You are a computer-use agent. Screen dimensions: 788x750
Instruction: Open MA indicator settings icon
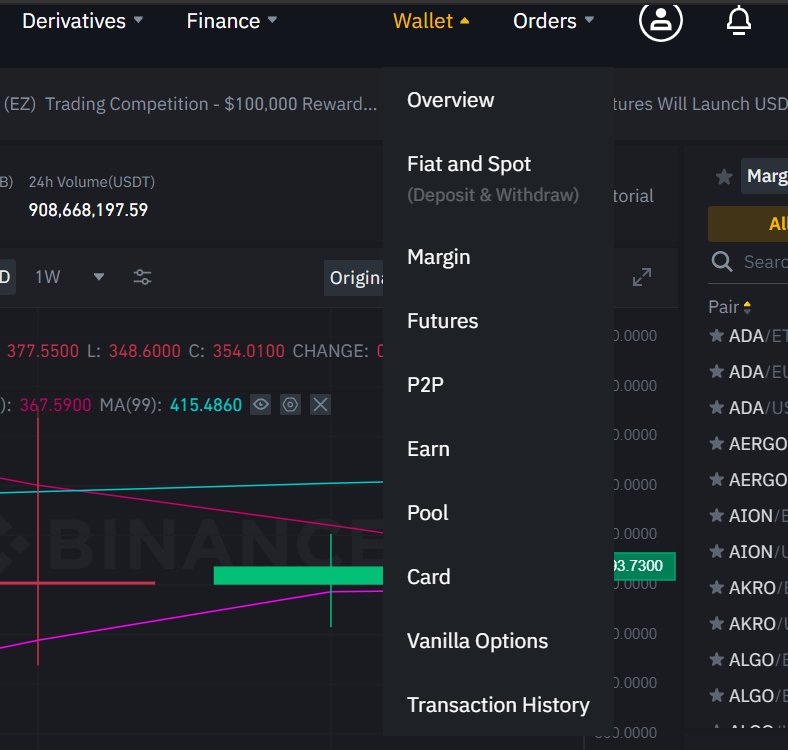(x=290, y=405)
